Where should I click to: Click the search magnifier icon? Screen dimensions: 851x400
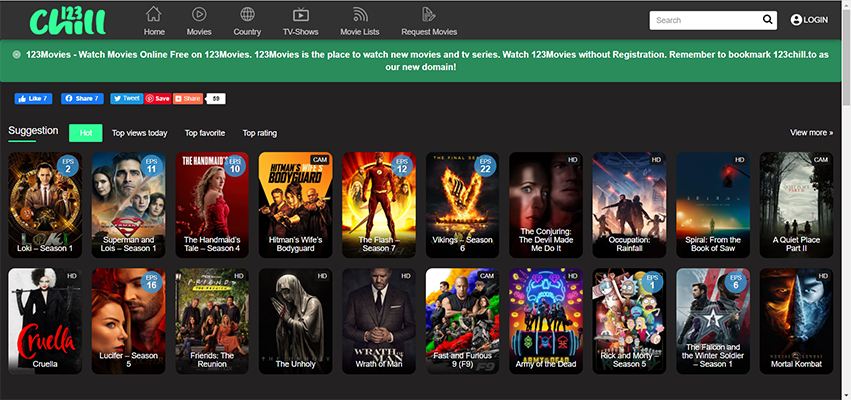click(x=767, y=20)
